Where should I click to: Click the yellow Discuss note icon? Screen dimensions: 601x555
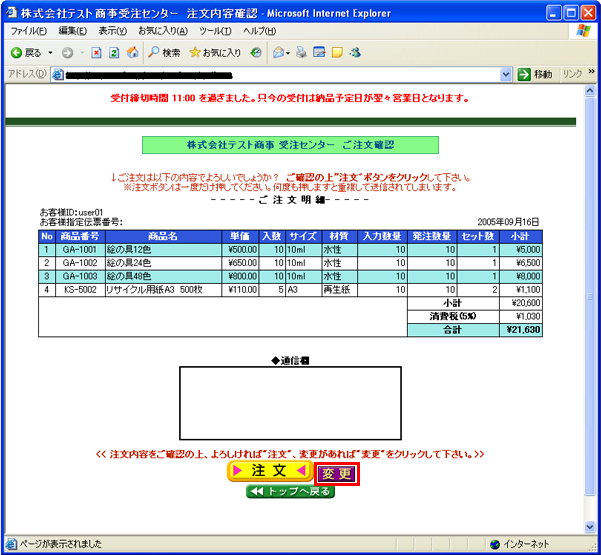tap(337, 53)
